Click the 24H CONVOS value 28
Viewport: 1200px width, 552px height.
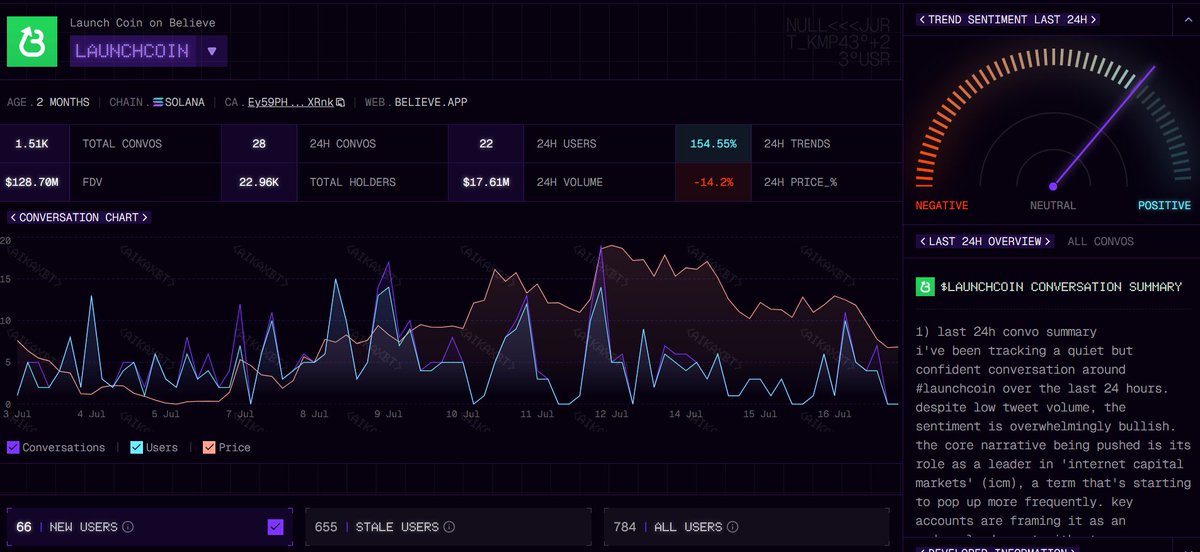pos(259,144)
